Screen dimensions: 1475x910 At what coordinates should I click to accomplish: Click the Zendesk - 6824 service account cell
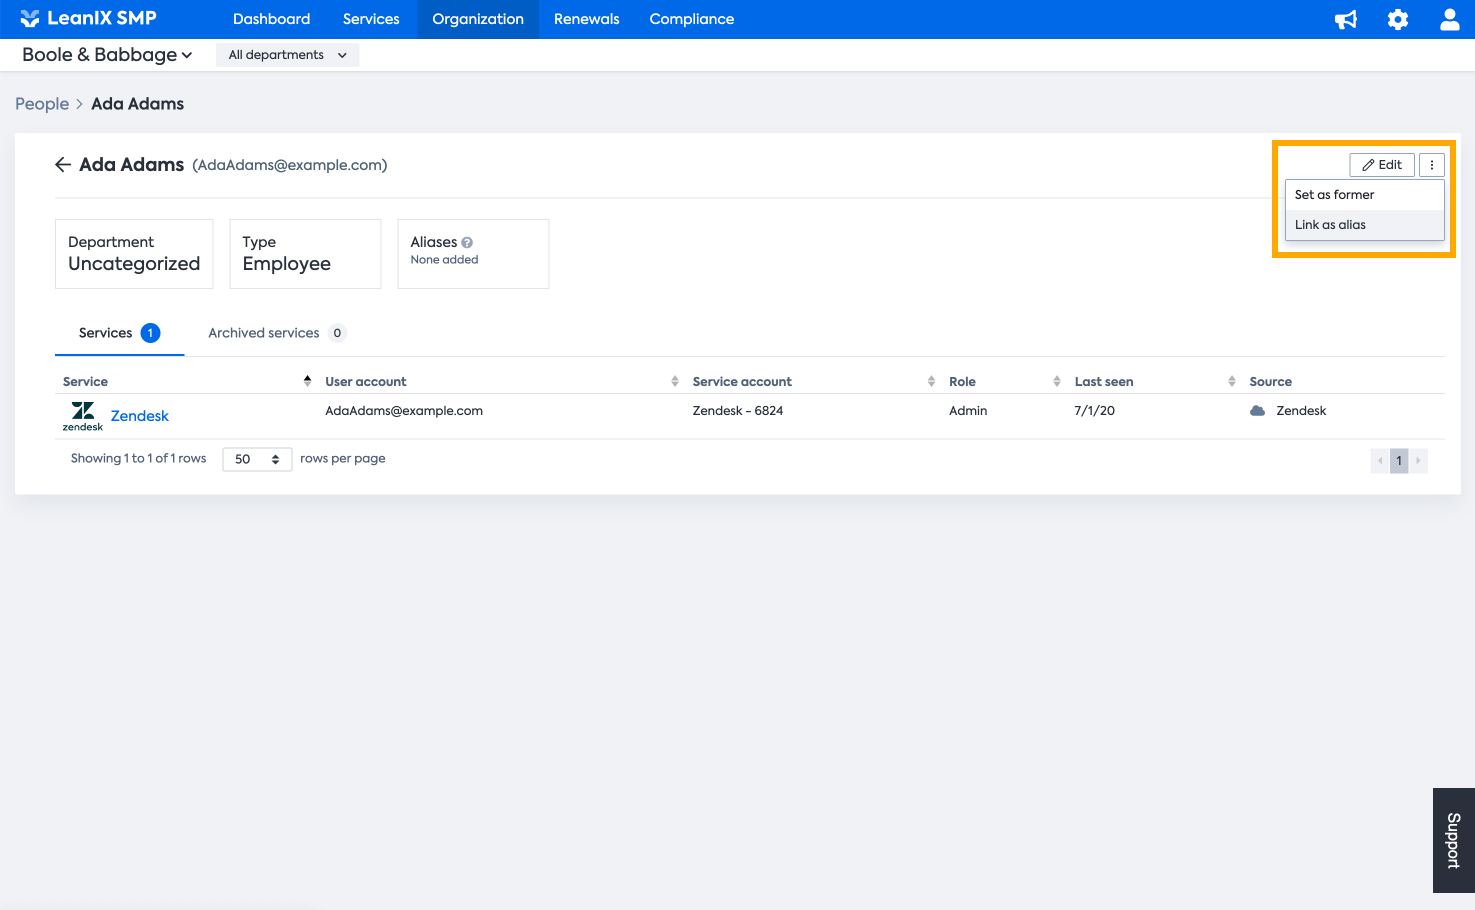[x=738, y=411]
